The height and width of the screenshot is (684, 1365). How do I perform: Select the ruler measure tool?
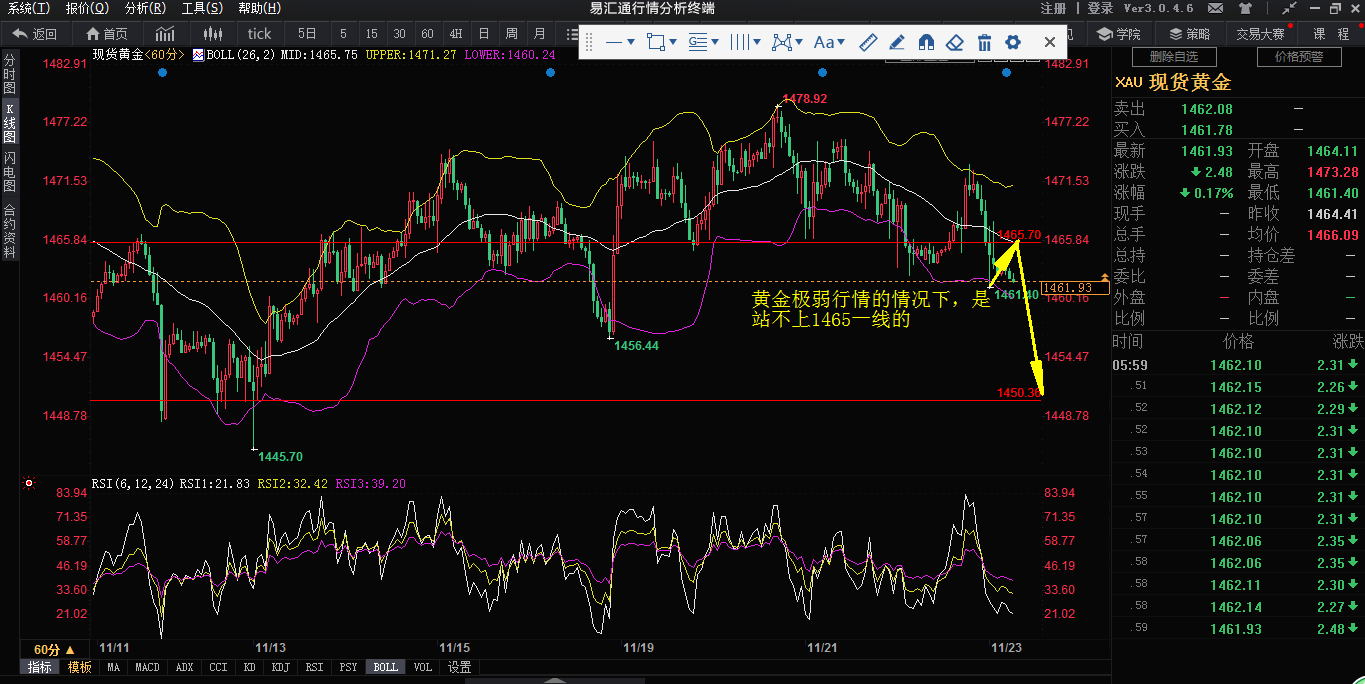coord(868,42)
